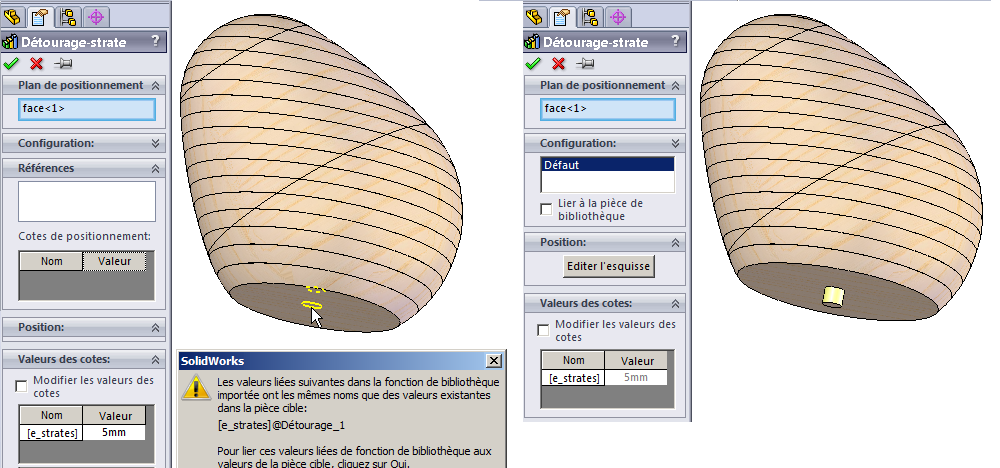Confirm with green checkmark in right panel
Viewport: 1000px width, 468px height.
(533, 63)
